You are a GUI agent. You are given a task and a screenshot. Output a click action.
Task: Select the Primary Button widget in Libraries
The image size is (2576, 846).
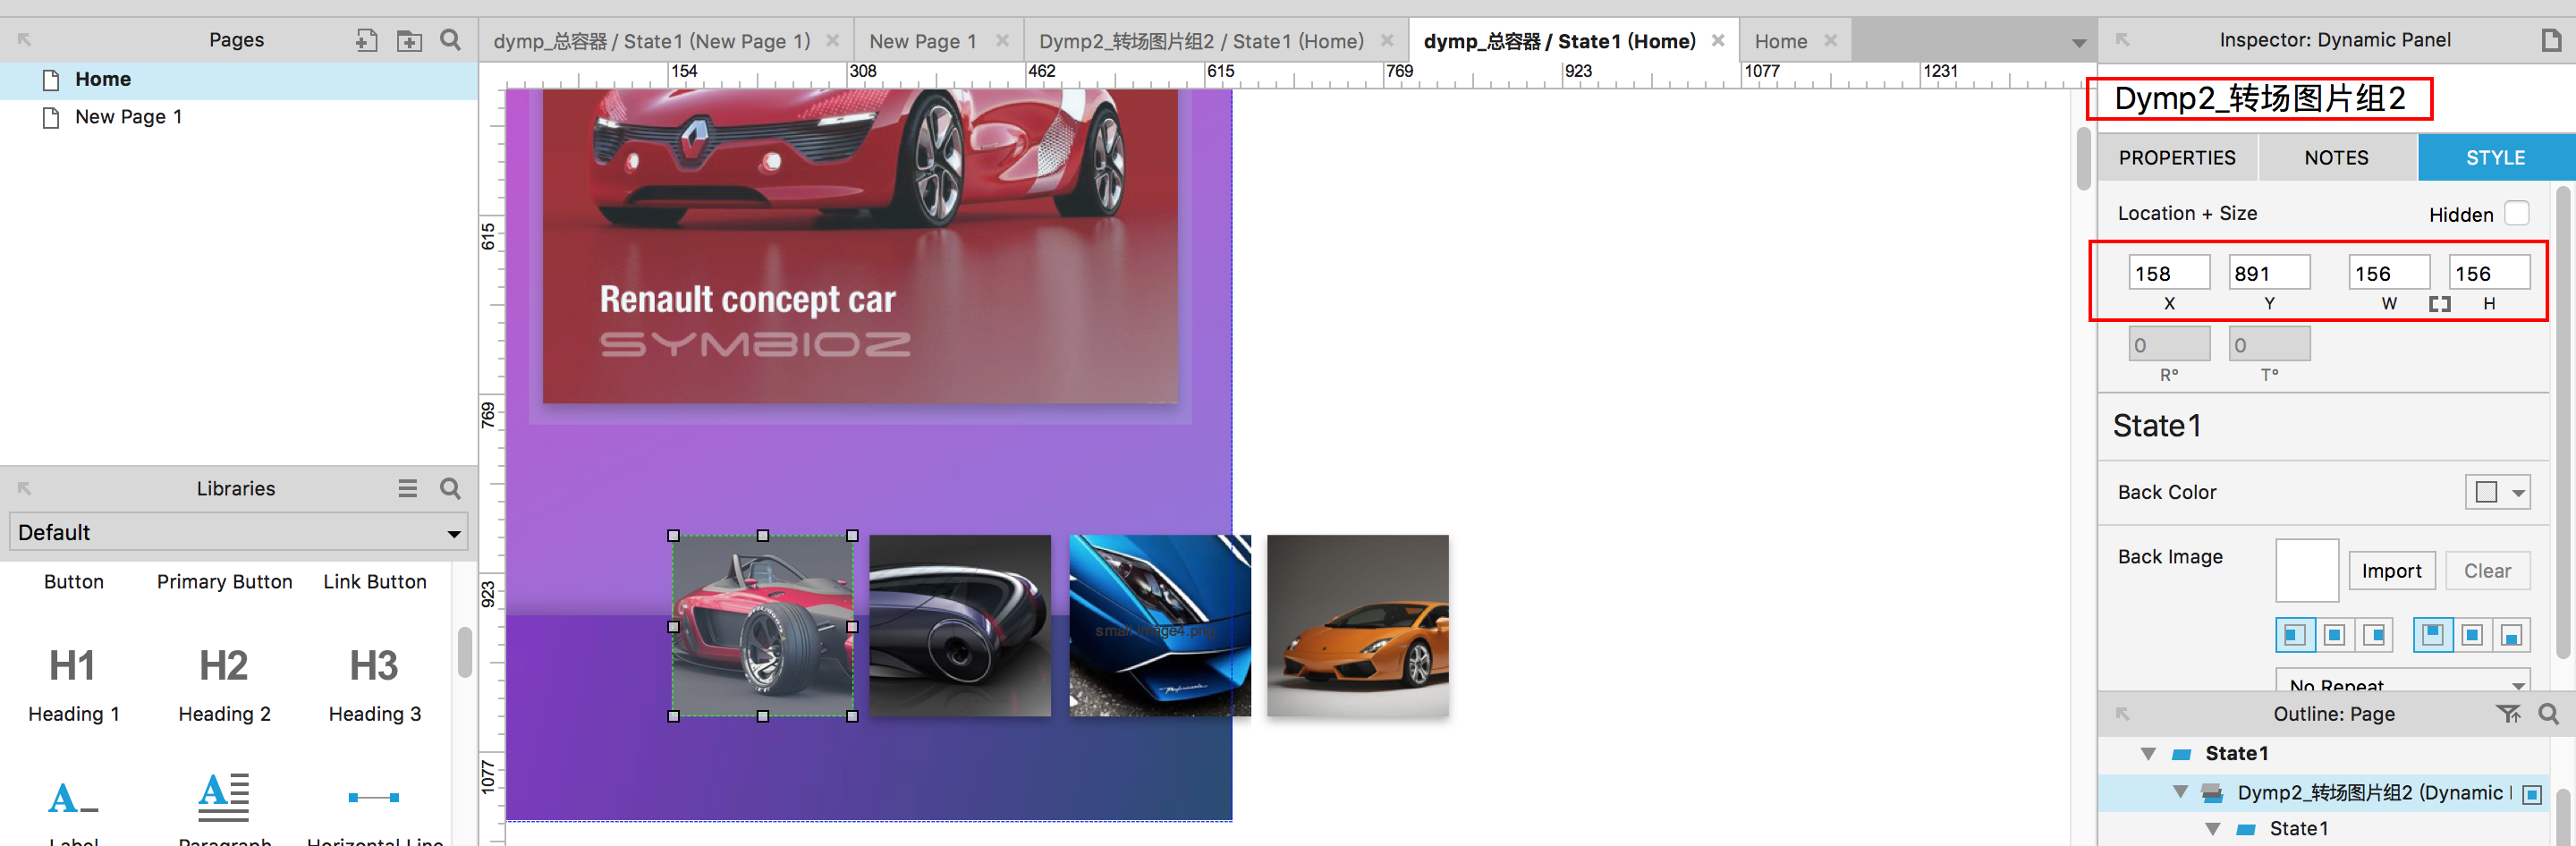coord(224,582)
